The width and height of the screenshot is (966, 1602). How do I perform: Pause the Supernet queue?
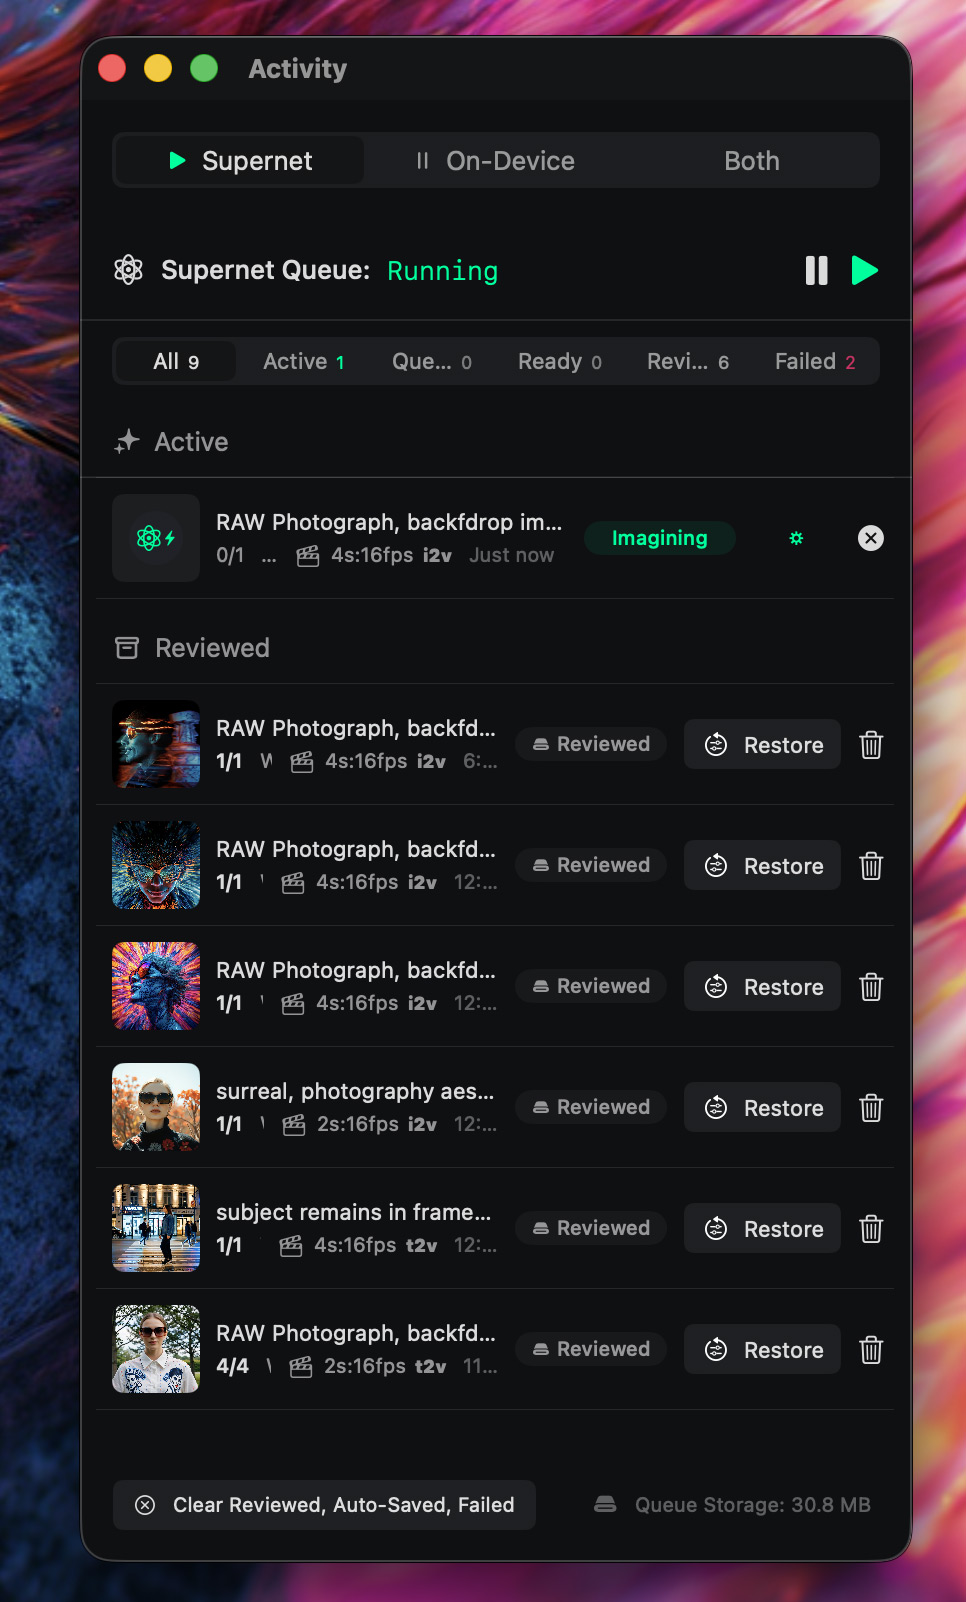816,271
